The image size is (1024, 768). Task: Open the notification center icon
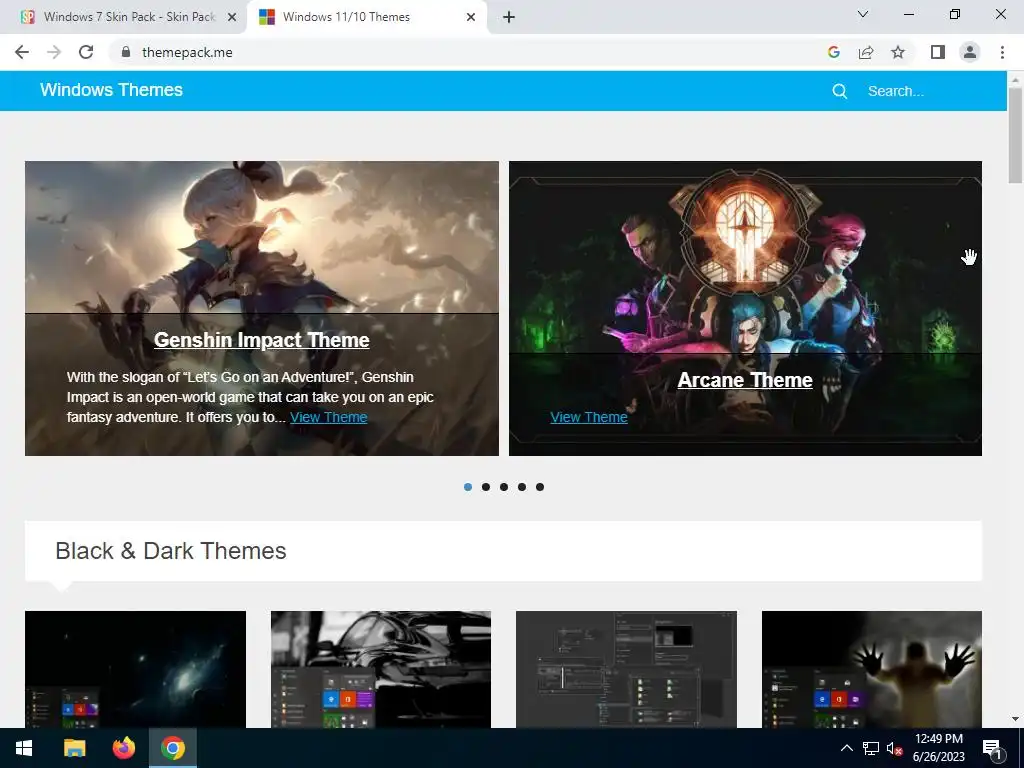coord(992,750)
